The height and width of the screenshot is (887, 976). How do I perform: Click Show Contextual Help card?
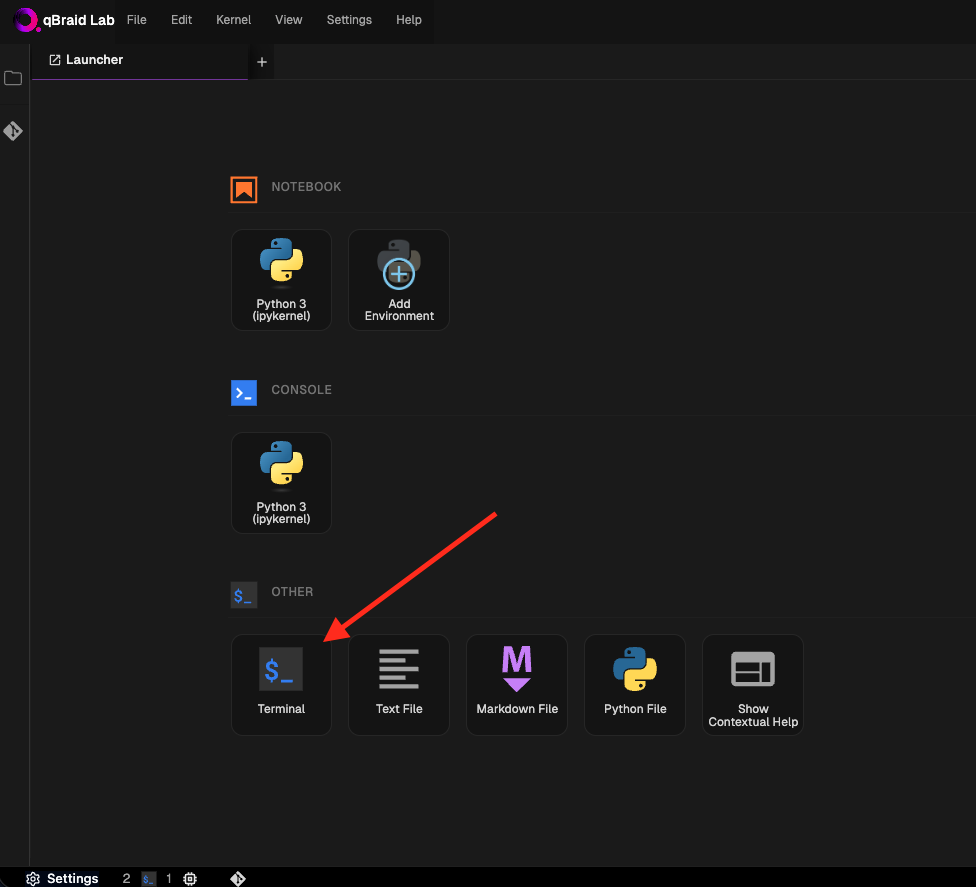[753, 685]
